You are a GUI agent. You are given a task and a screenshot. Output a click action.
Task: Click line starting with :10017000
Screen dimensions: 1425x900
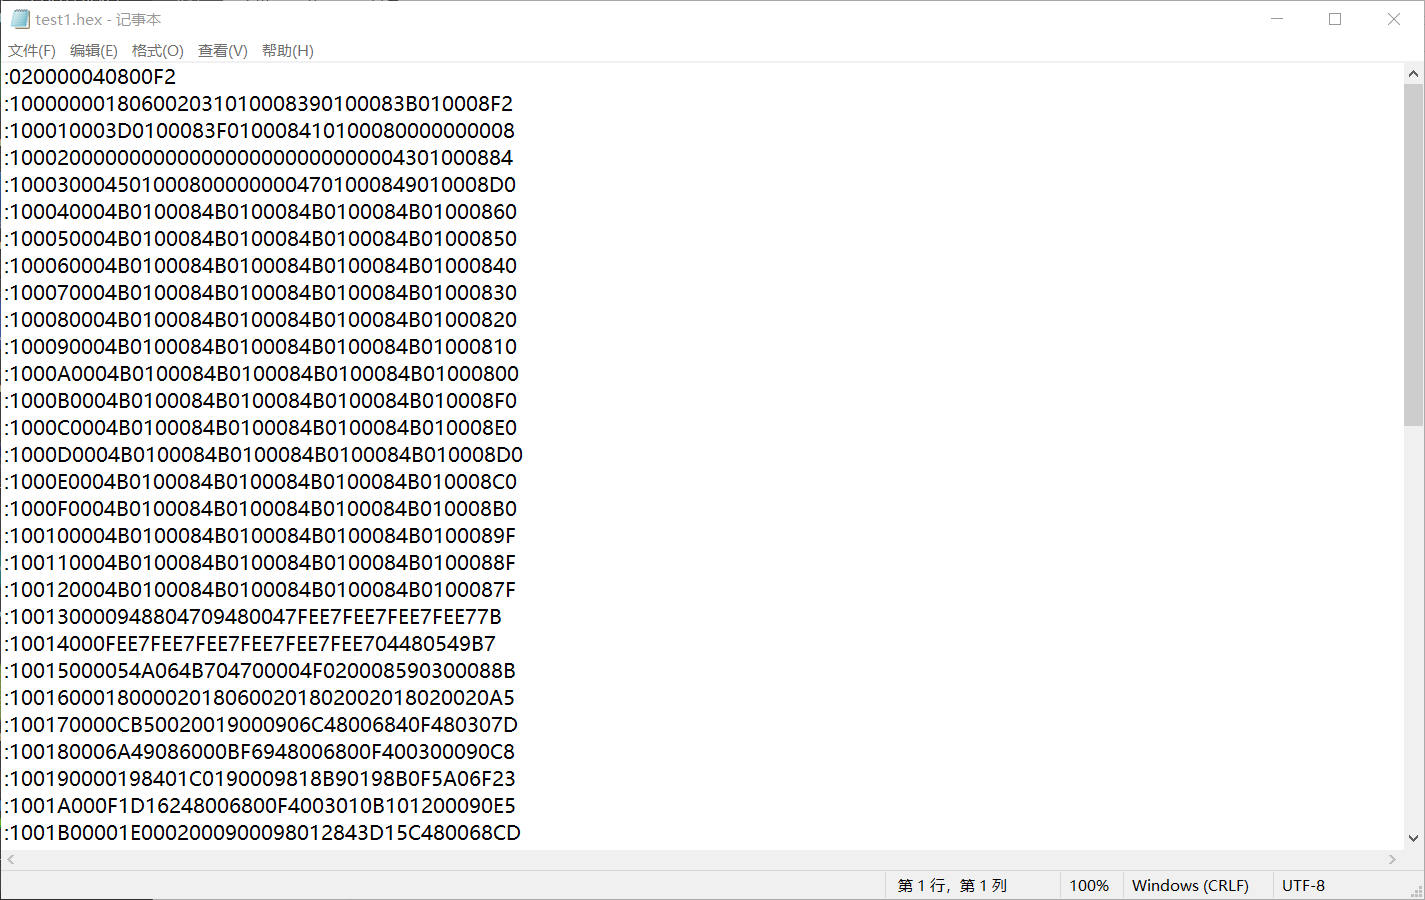pos(261,725)
